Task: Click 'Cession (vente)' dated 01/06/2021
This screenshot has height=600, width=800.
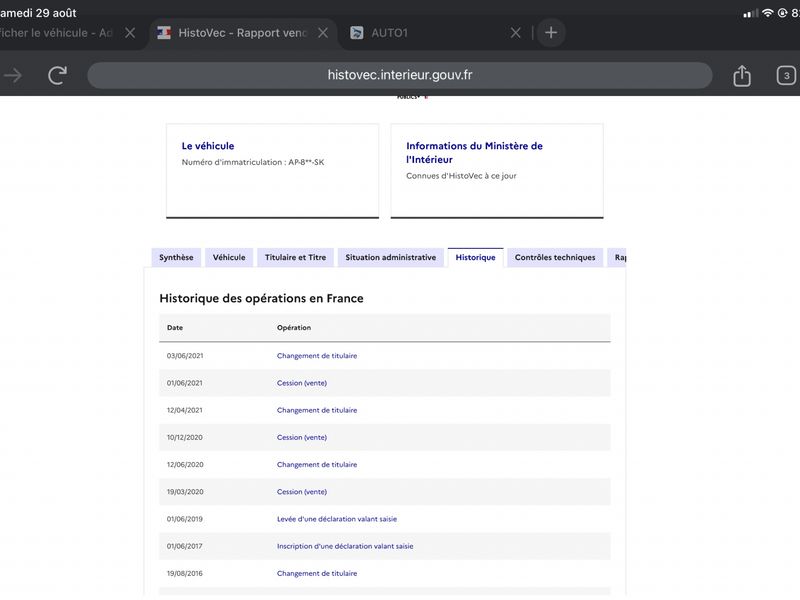Action: pos(302,383)
